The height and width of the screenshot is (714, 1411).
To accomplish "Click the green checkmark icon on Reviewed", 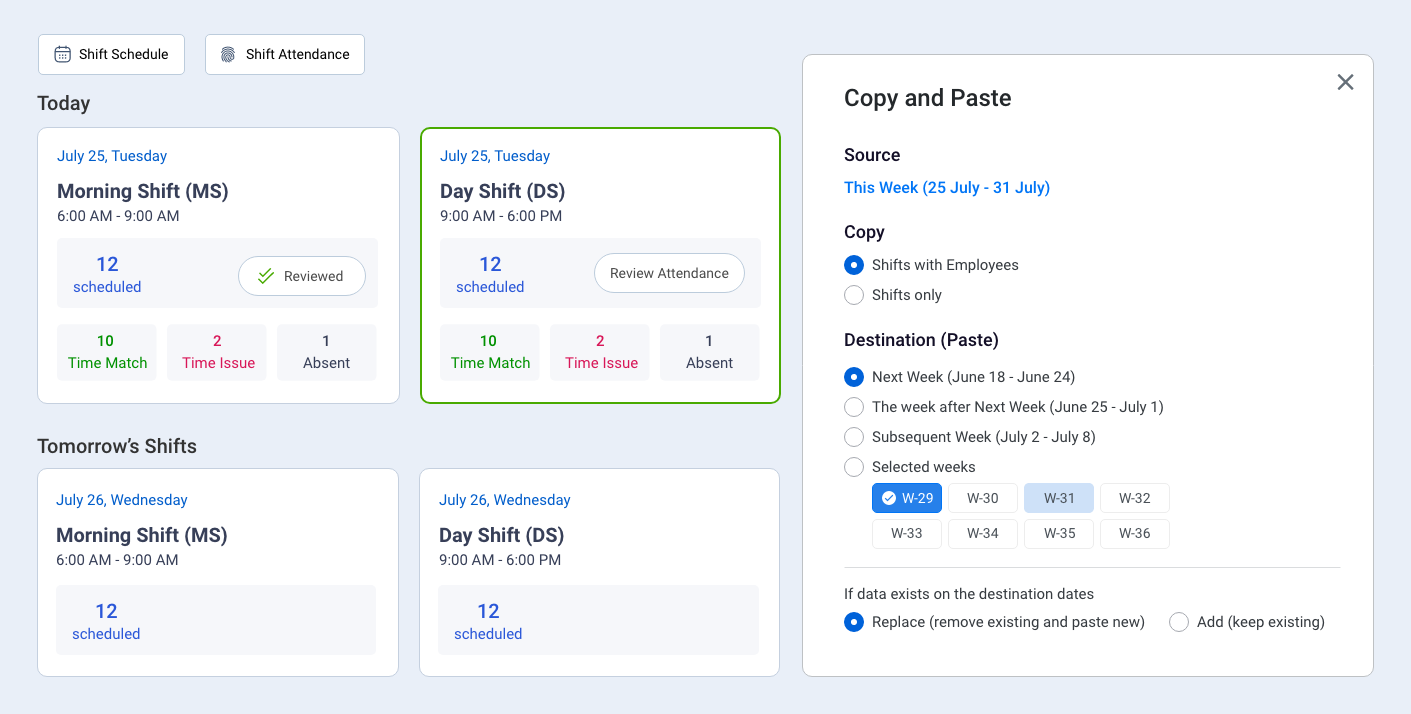I will (x=266, y=276).
